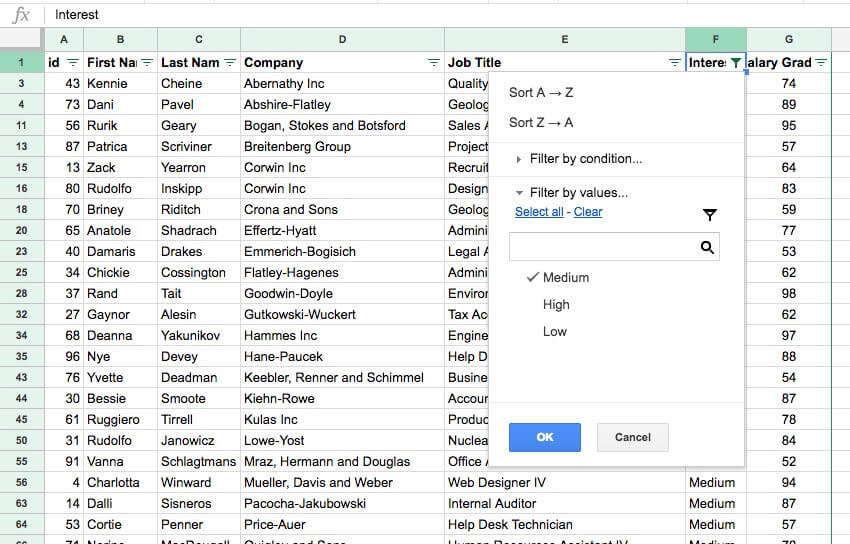The height and width of the screenshot is (544, 850).
Task: Click cell Bogan, Stokes and Botsford
Action: coord(342,126)
